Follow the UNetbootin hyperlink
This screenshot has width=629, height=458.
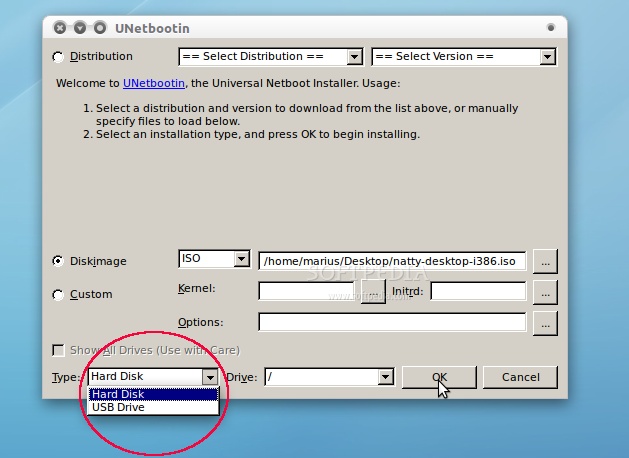154,83
